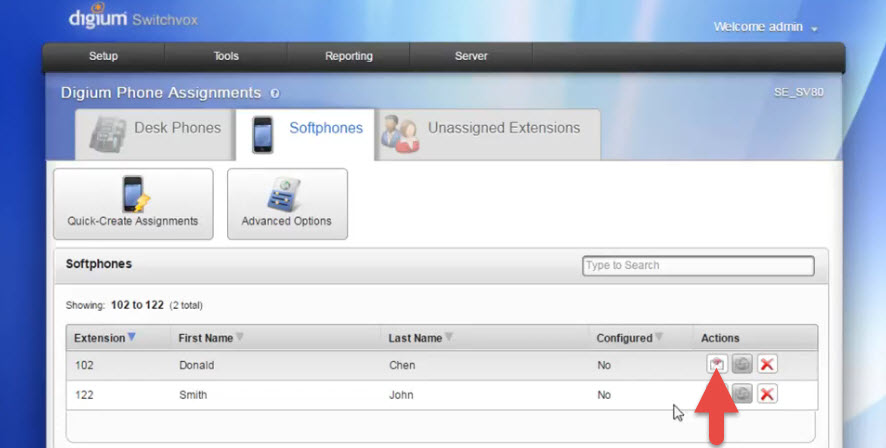Viewport: 886px width, 448px height.
Task: Open the Reporting menu
Action: pyautogui.click(x=349, y=56)
